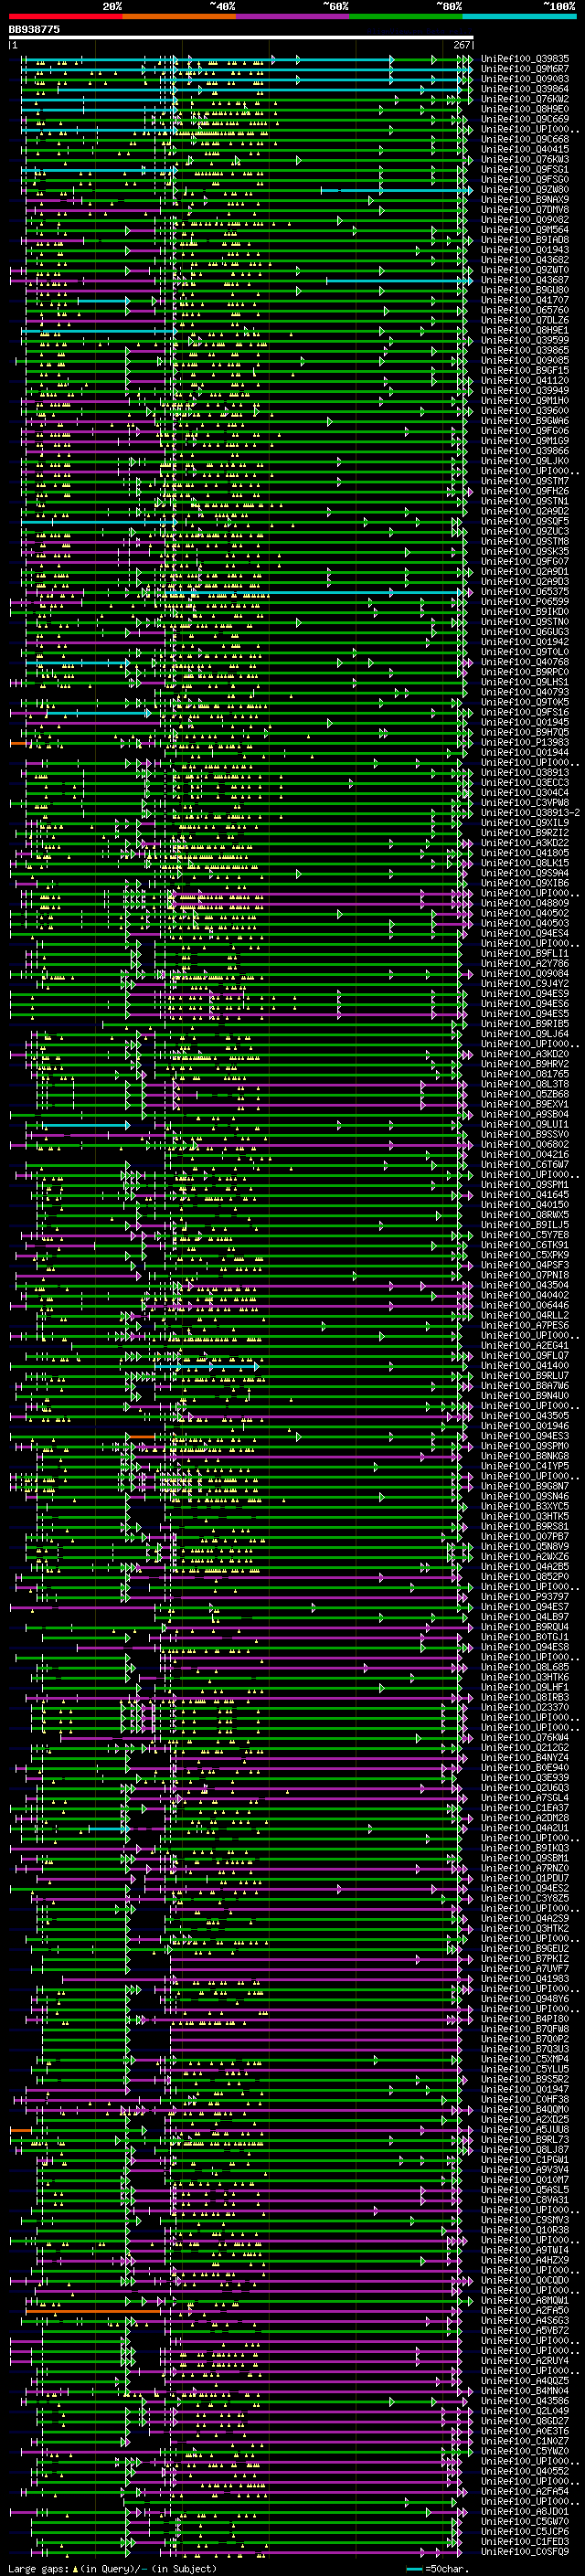Viewport: 585px width, 2576px height.
Task: Click the query name BB938775
Action: pyautogui.click(x=34, y=29)
